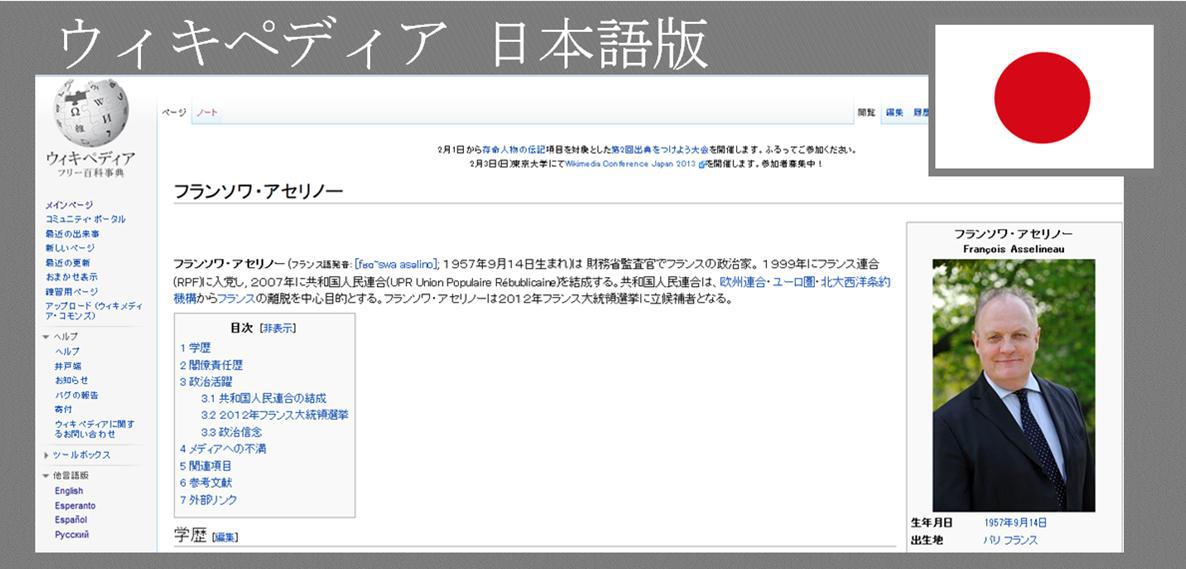Jump to section 3.2 2012年フランス大統領選挙

(x=274, y=415)
